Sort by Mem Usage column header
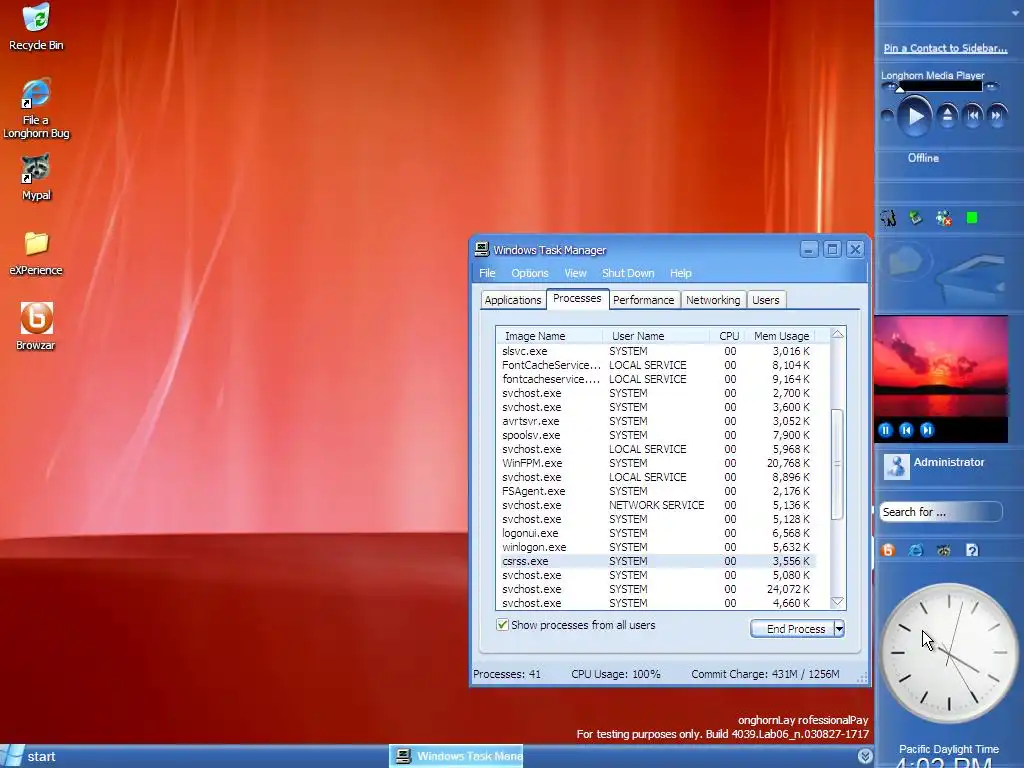 click(781, 336)
